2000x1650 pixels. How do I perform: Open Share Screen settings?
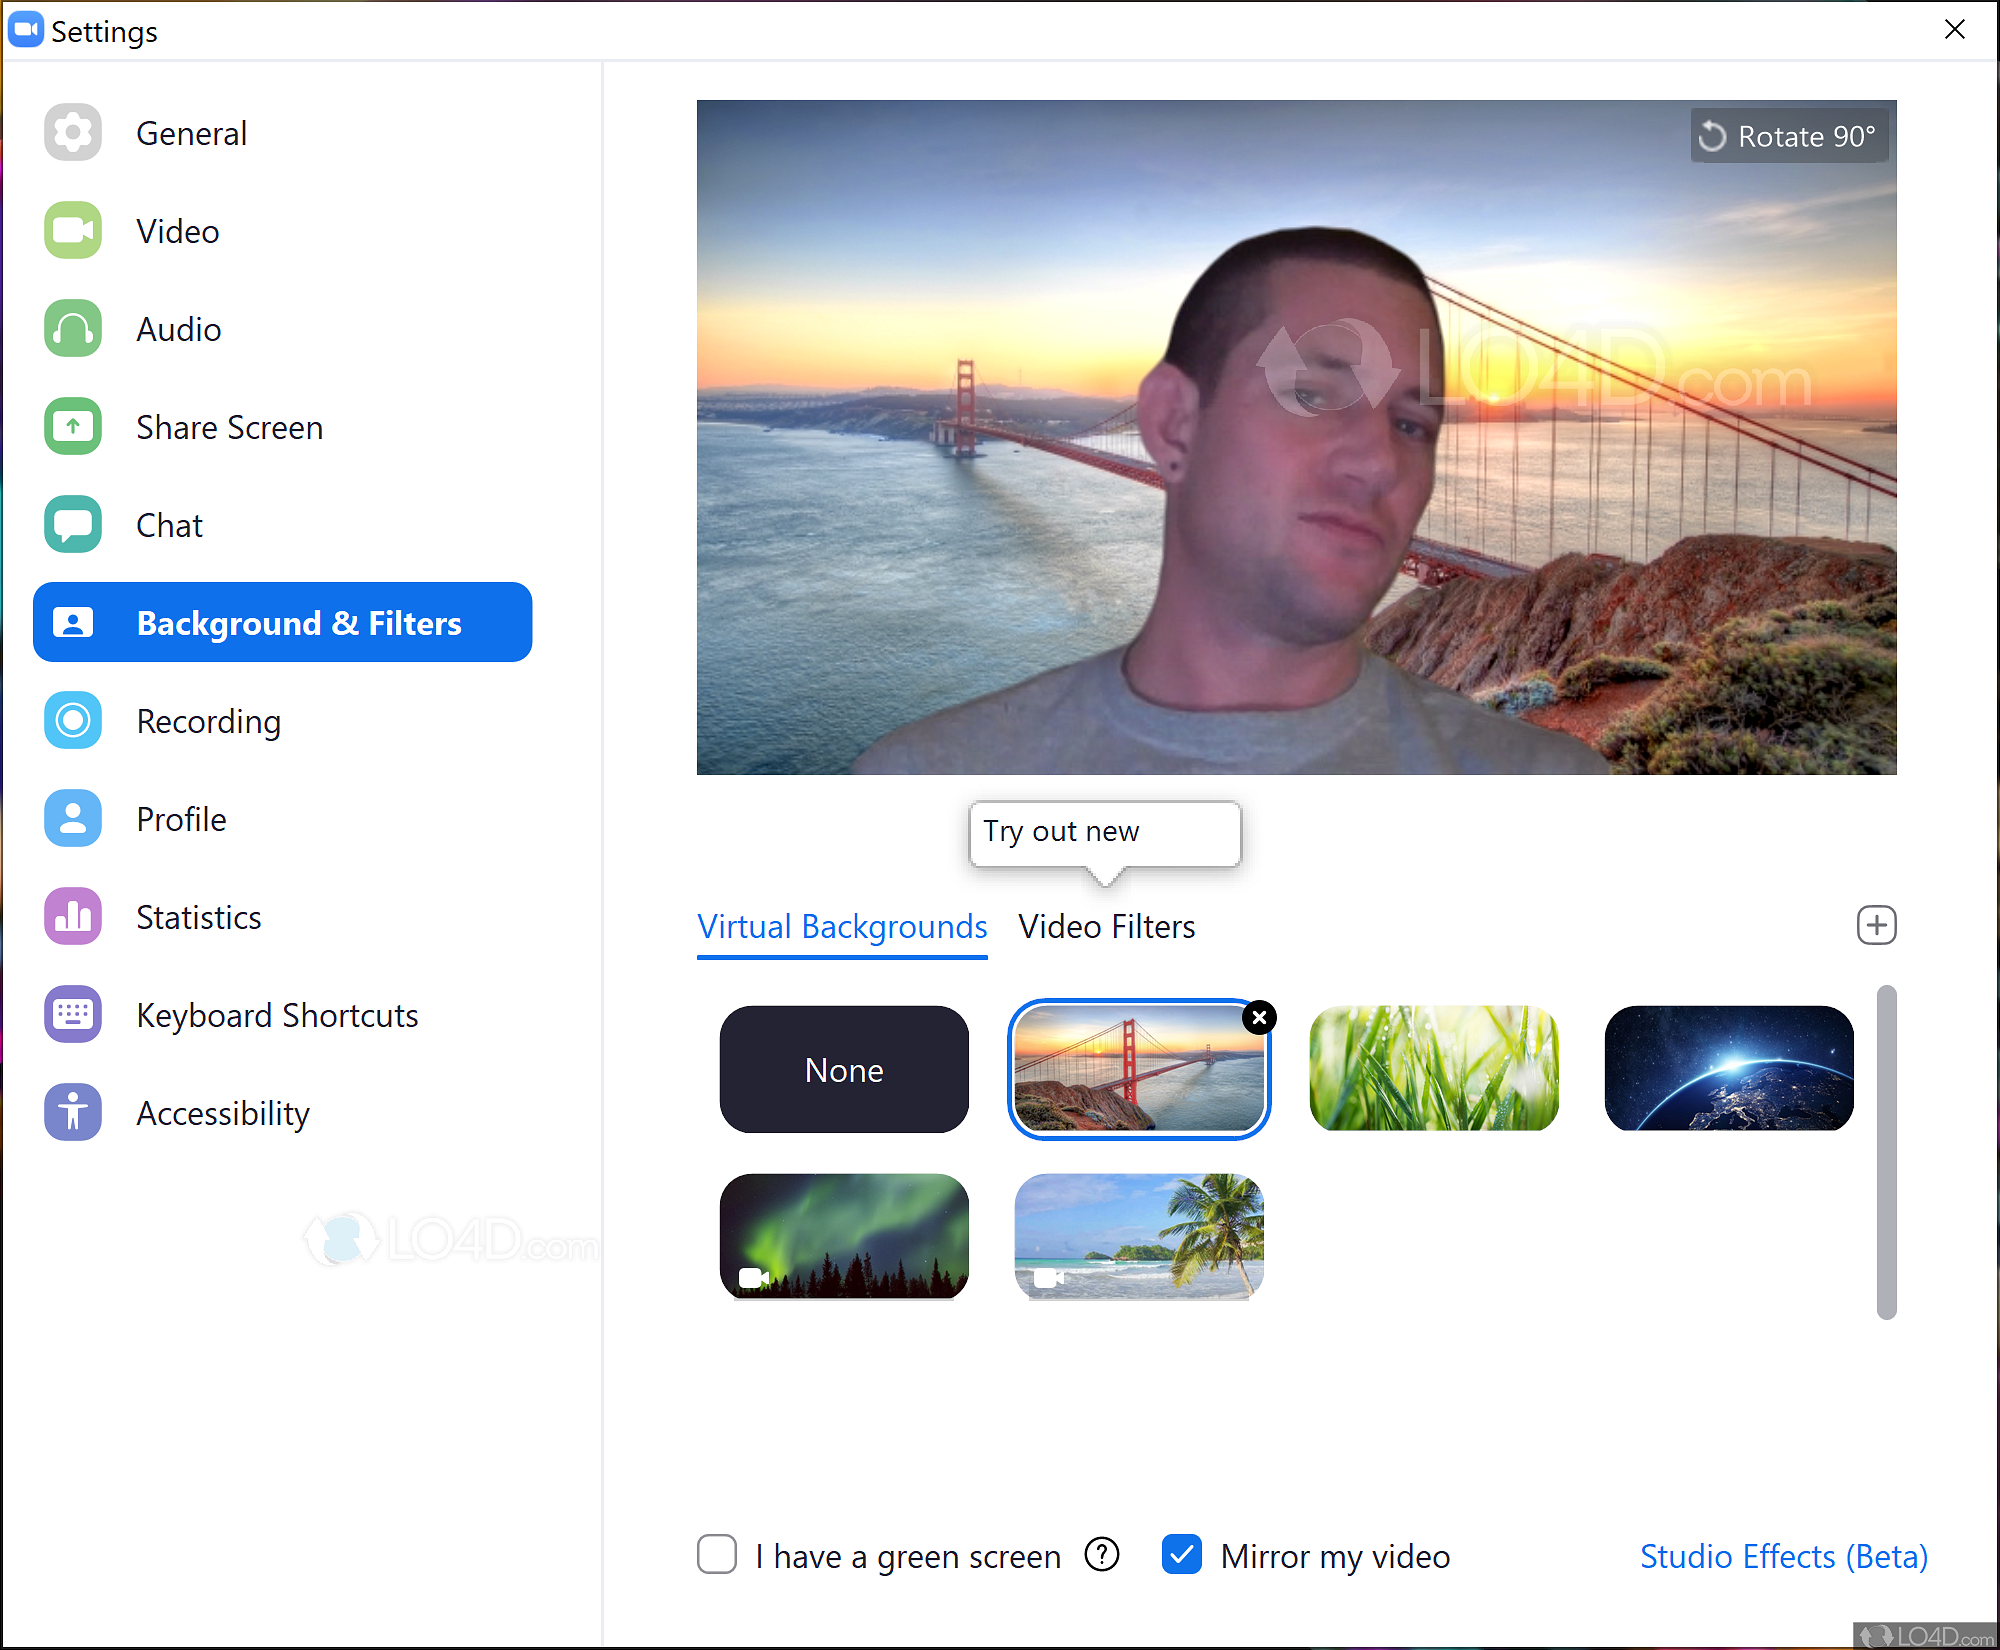click(x=229, y=427)
